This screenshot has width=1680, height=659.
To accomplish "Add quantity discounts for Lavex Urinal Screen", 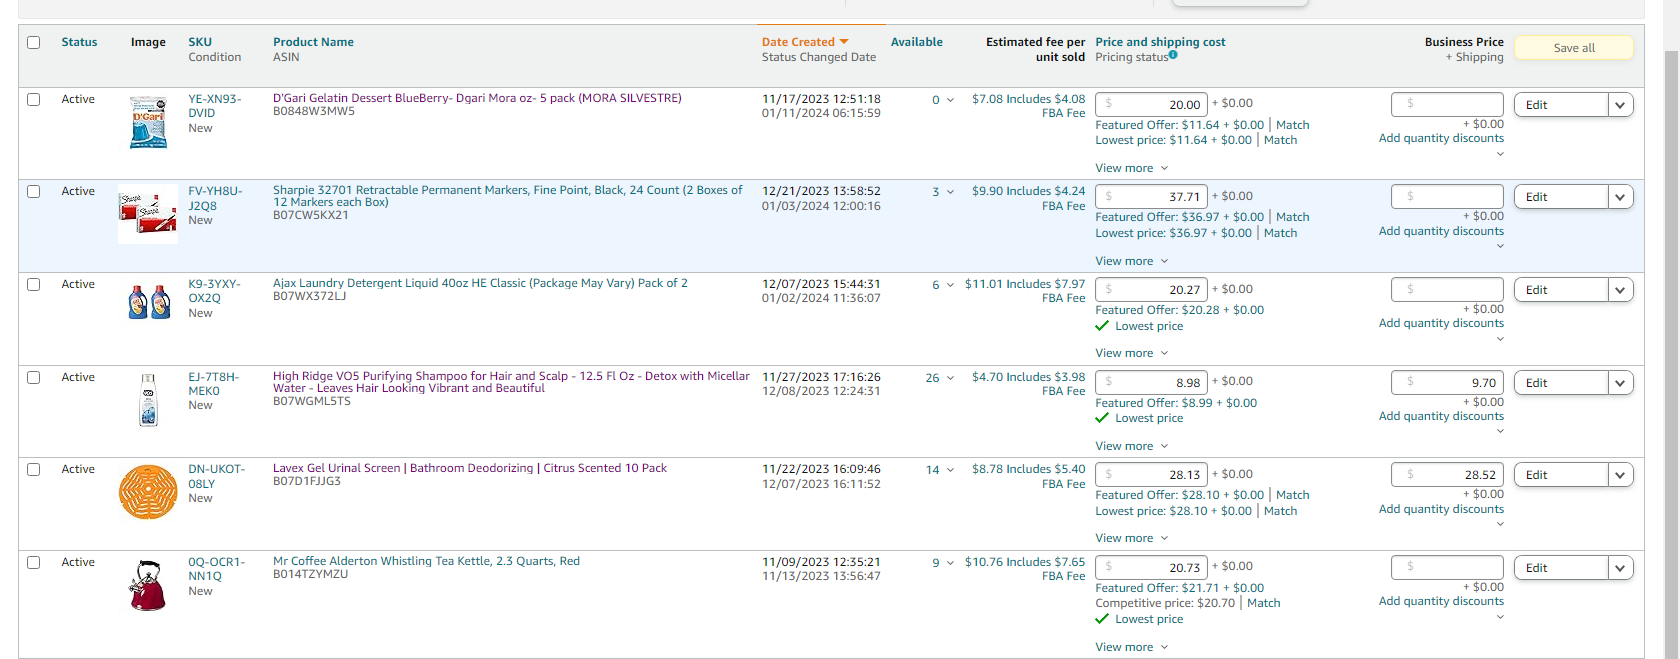I will coord(1441,509).
